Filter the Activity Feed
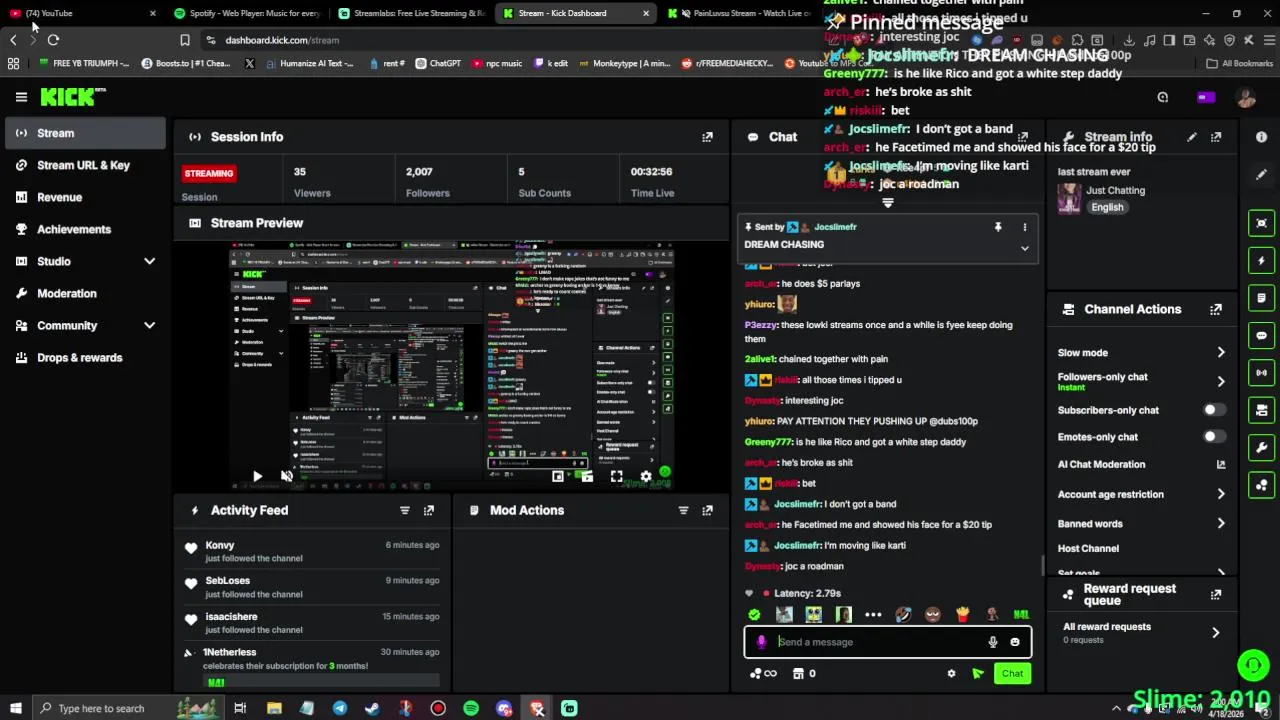Viewport: 1280px width, 720px height. pos(405,510)
